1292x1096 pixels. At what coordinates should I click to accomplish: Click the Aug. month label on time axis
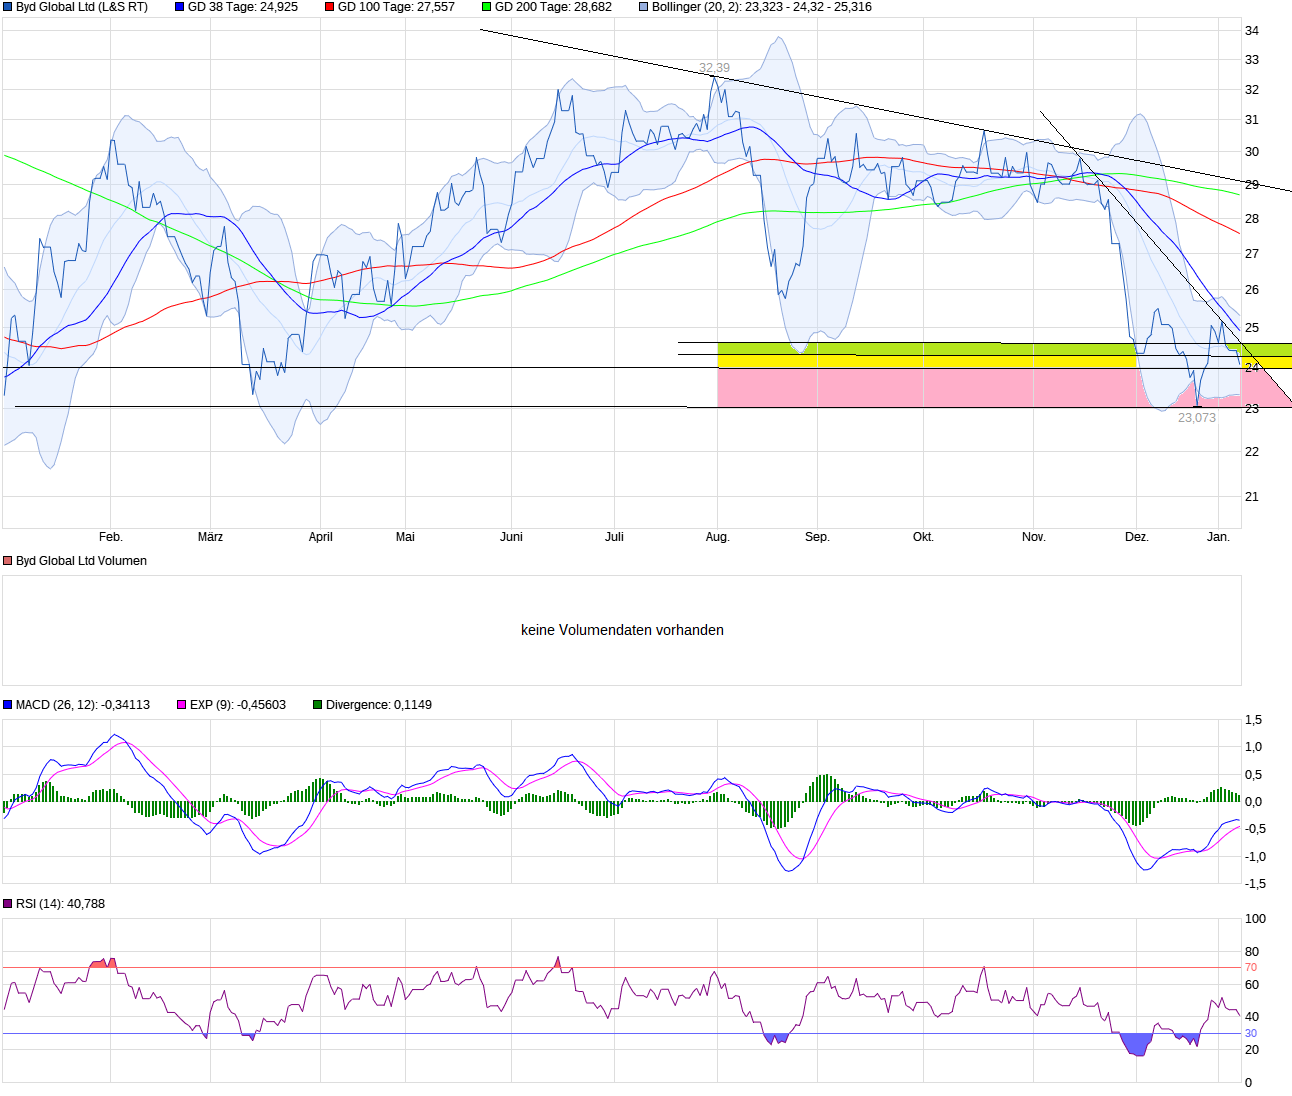718,537
